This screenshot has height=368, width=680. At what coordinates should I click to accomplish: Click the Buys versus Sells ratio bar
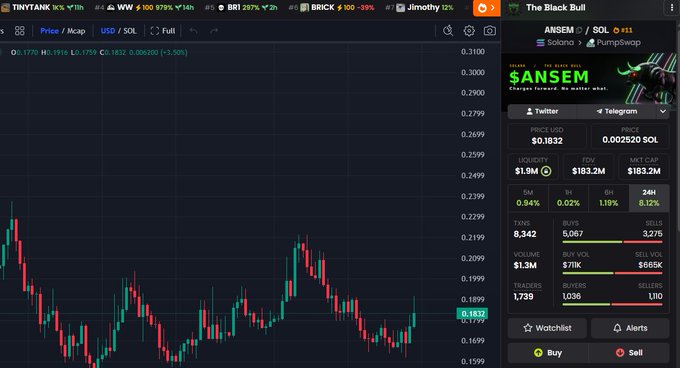point(612,242)
